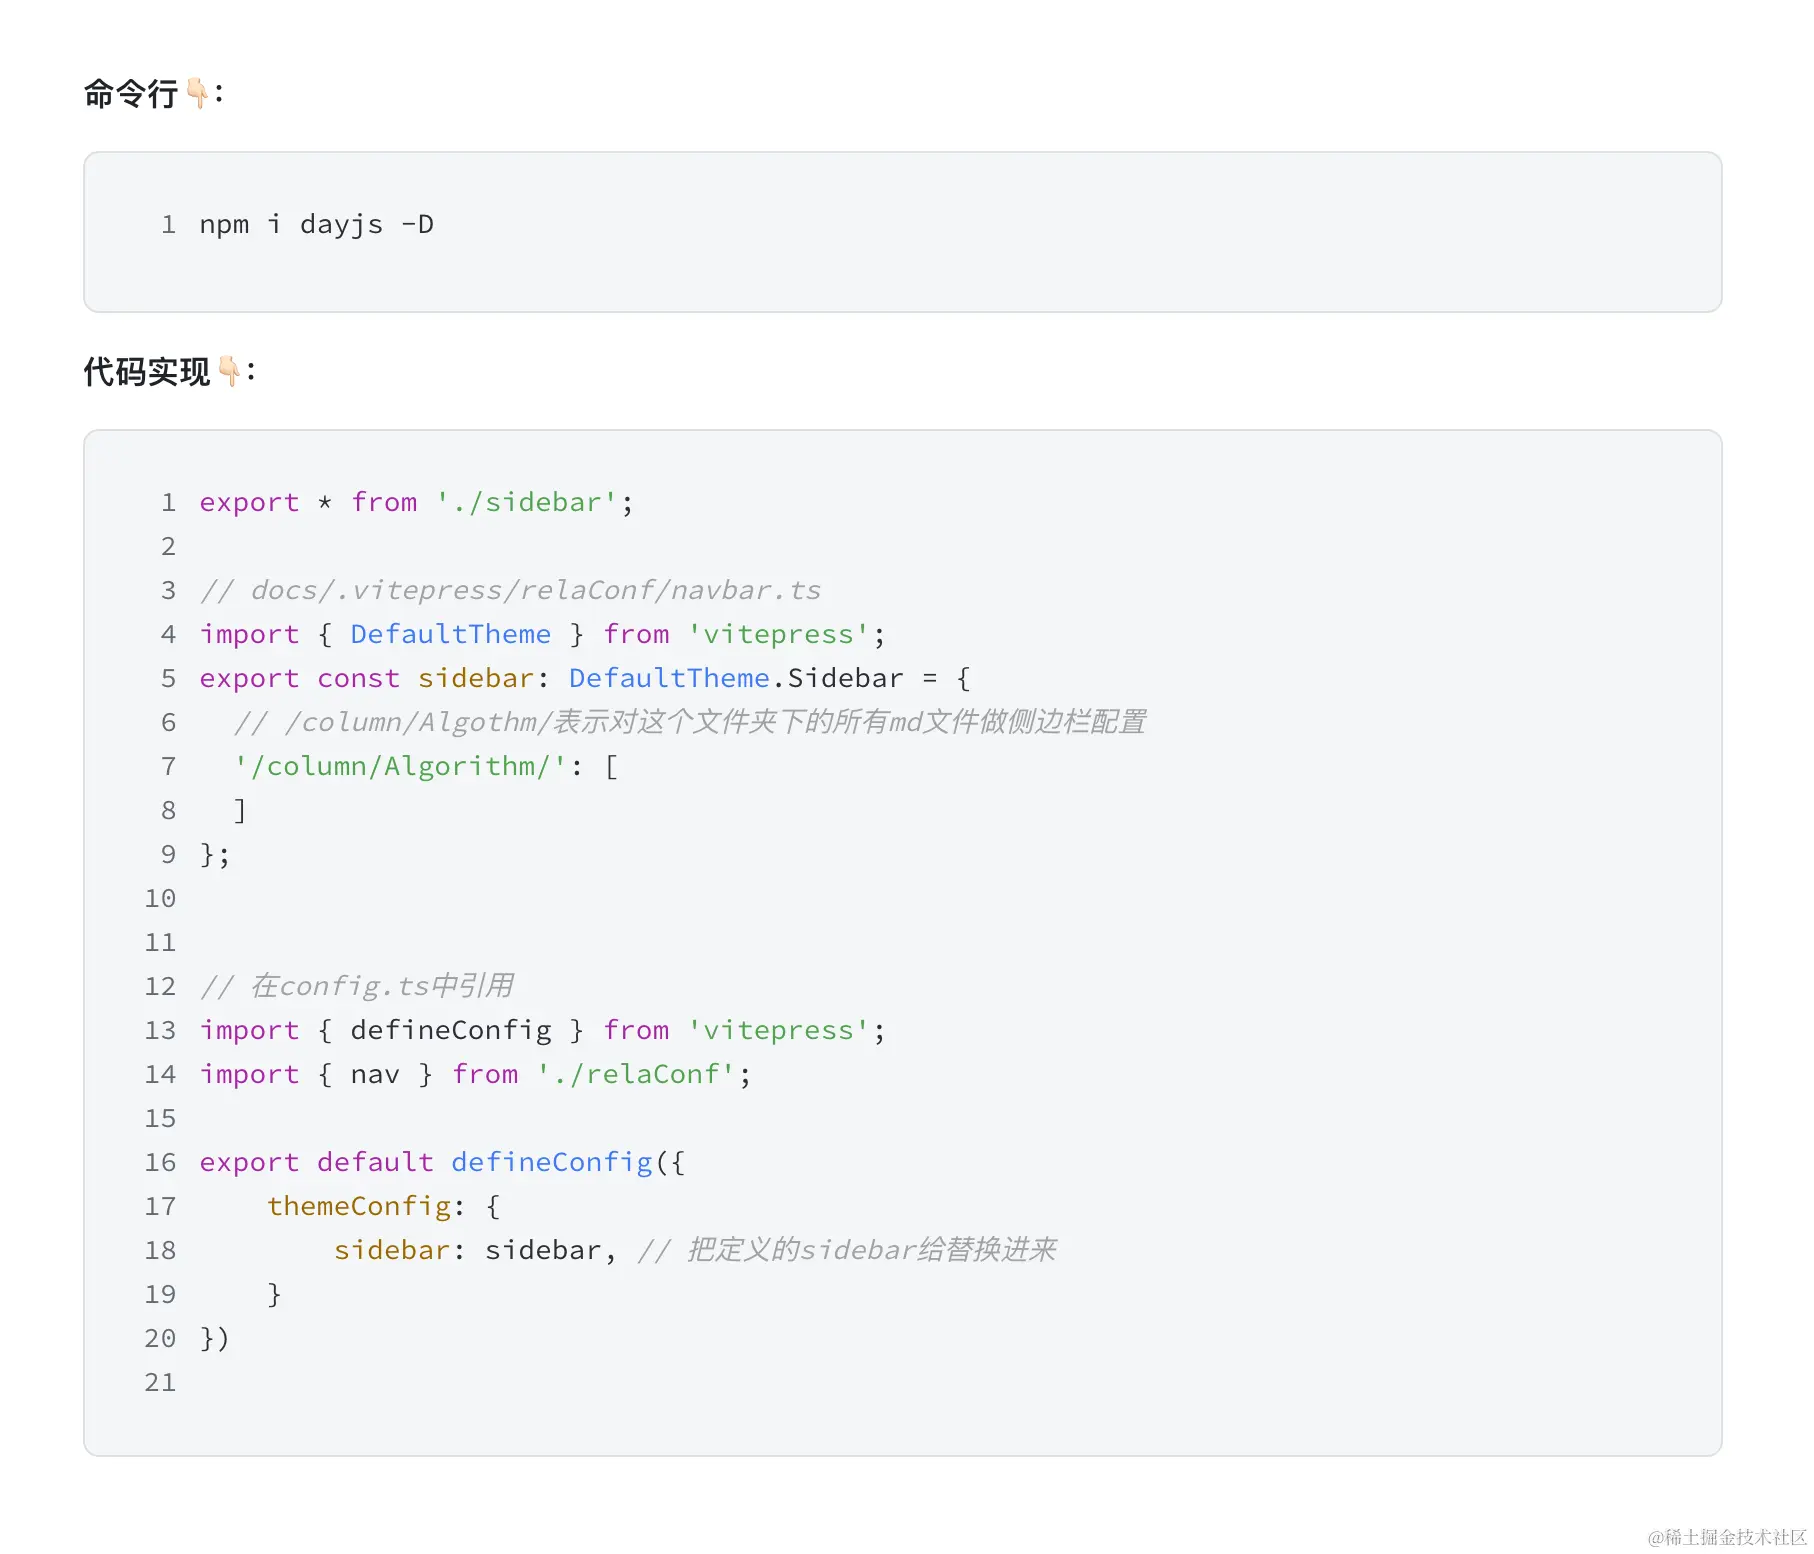Click the 'npm i dayjs -D' command line
This screenshot has height=1554, width=1814.
[x=317, y=225]
